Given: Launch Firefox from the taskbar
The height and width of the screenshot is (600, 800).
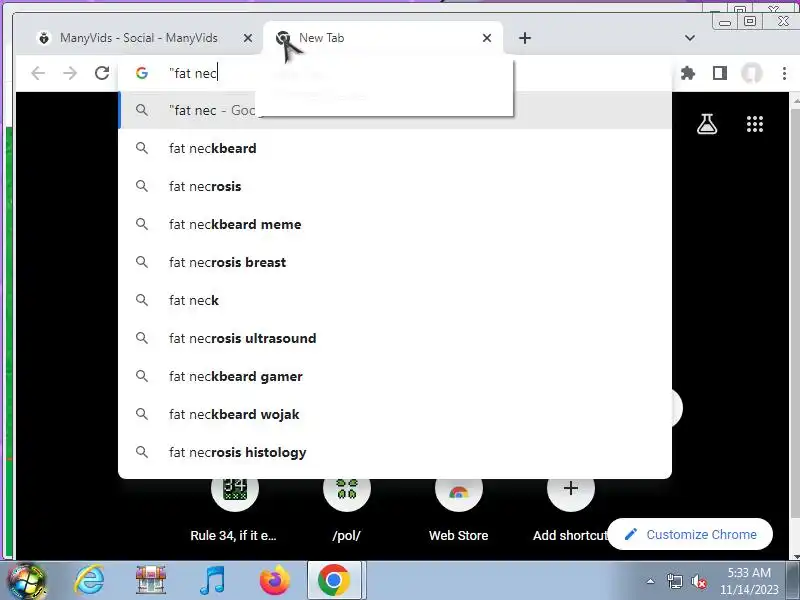Looking at the screenshot, I should 274,581.
